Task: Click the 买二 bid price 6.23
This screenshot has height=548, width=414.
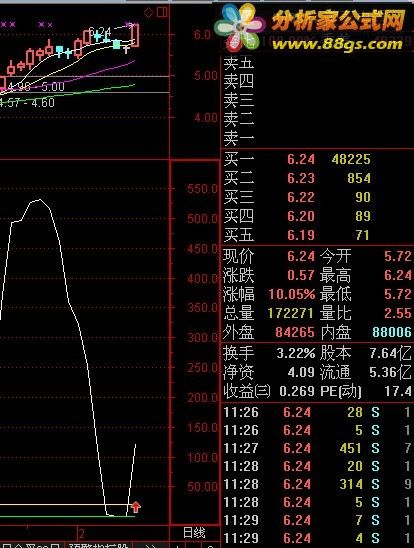Action: coord(301,178)
